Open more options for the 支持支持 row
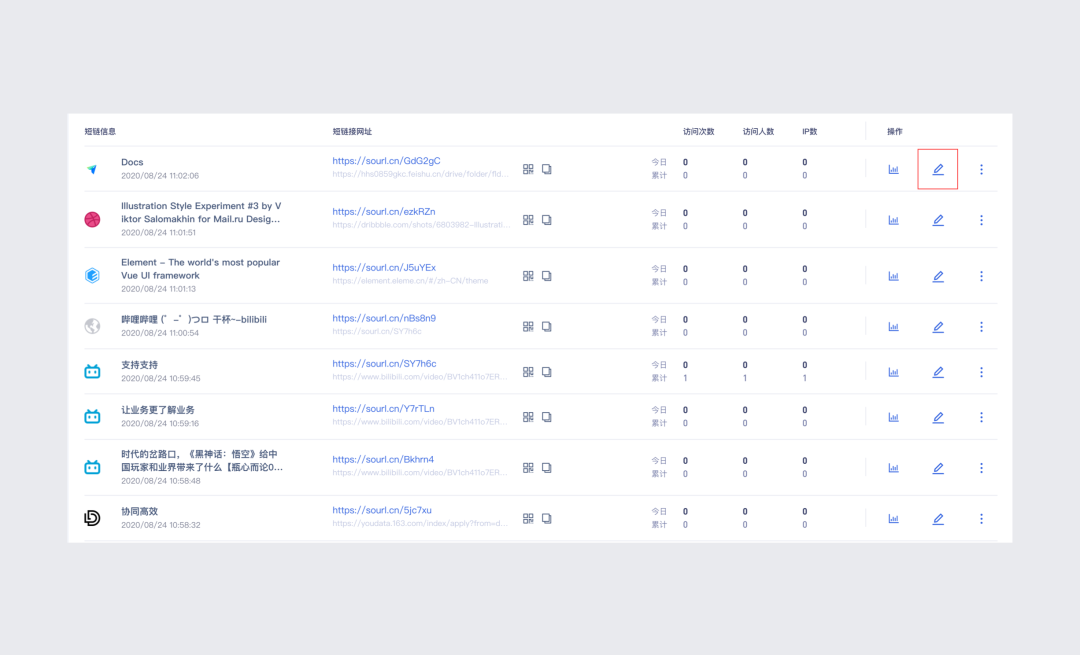 (981, 372)
